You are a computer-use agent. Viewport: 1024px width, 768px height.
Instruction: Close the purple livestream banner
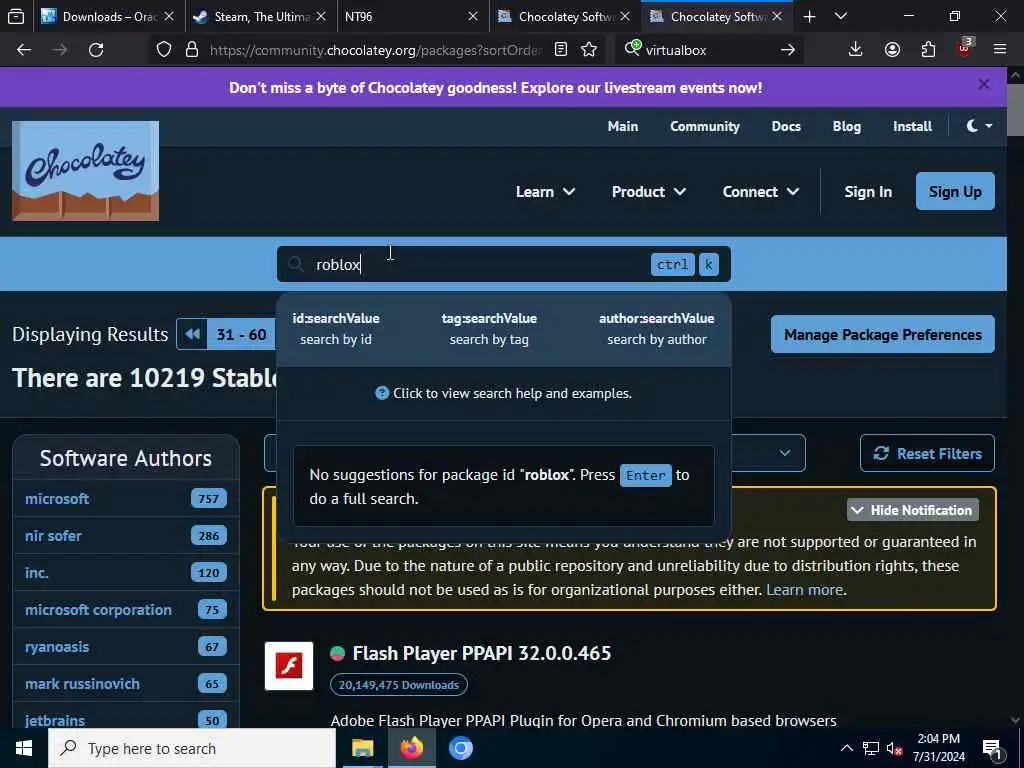[x=984, y=84]
